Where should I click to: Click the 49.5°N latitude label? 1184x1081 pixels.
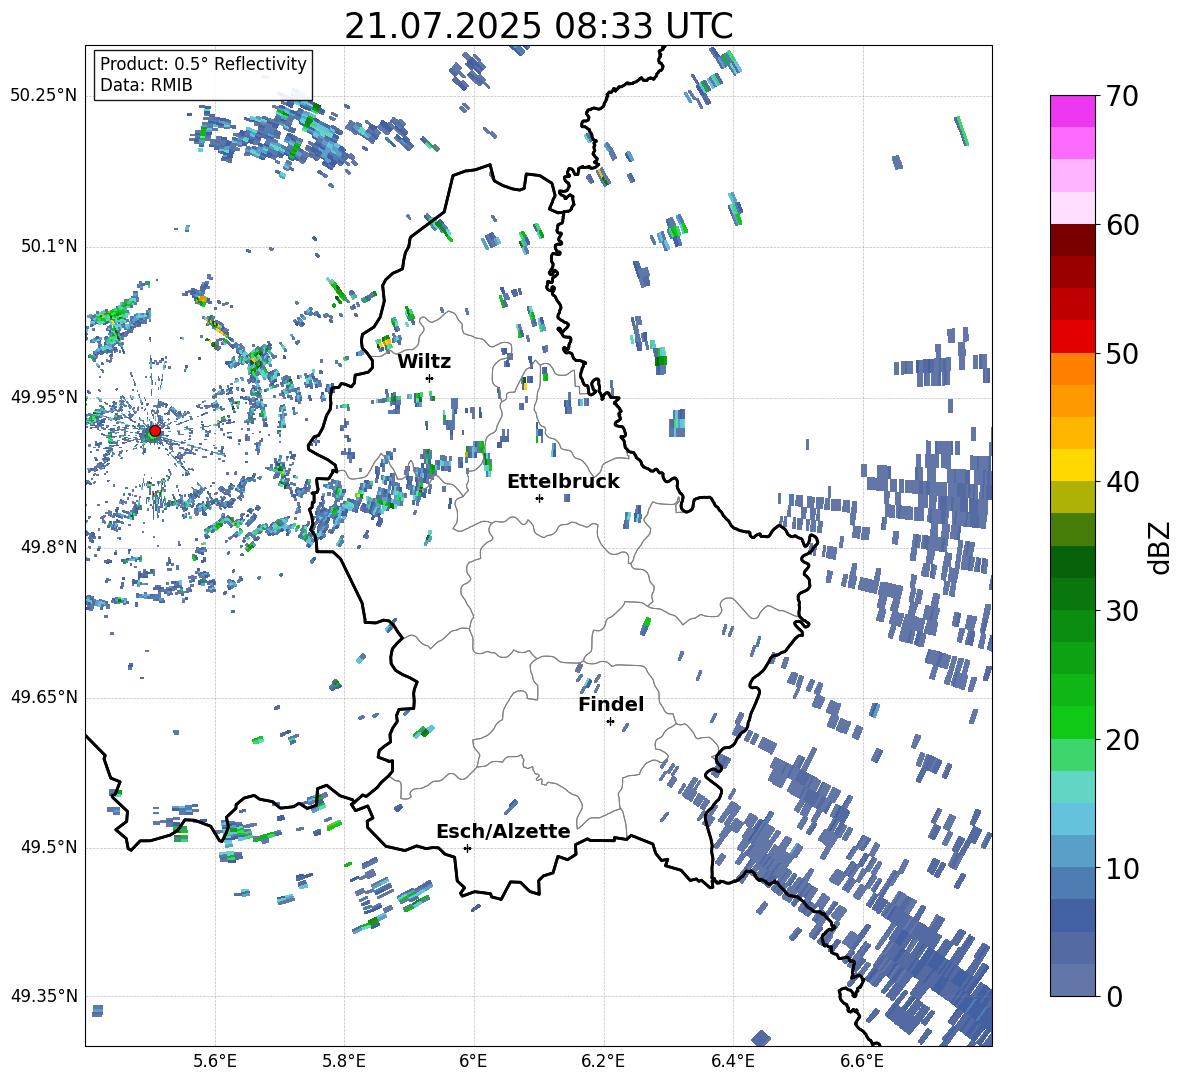(49, 847)
